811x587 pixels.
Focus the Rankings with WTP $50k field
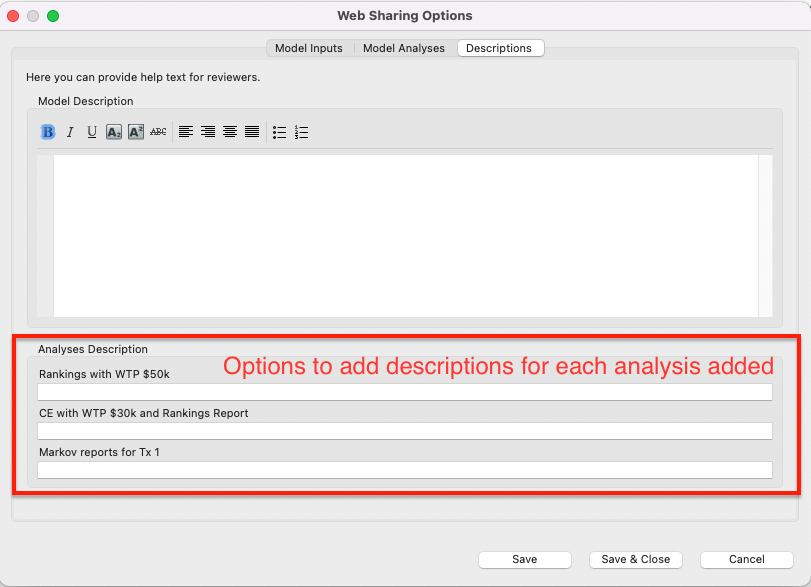[404, 392]
